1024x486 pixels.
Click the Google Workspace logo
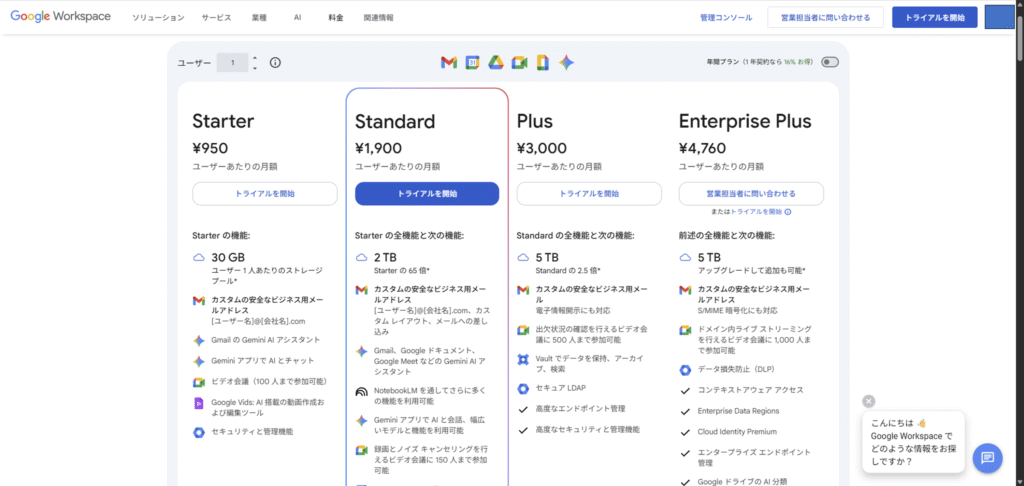pyautogui.click(x=60, y=17)
